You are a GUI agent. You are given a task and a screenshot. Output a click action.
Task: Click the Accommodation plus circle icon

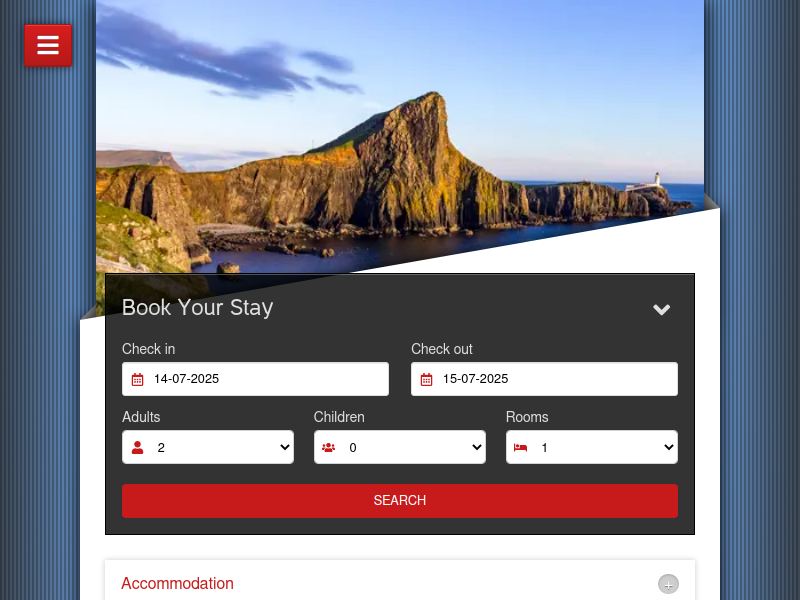668,584
